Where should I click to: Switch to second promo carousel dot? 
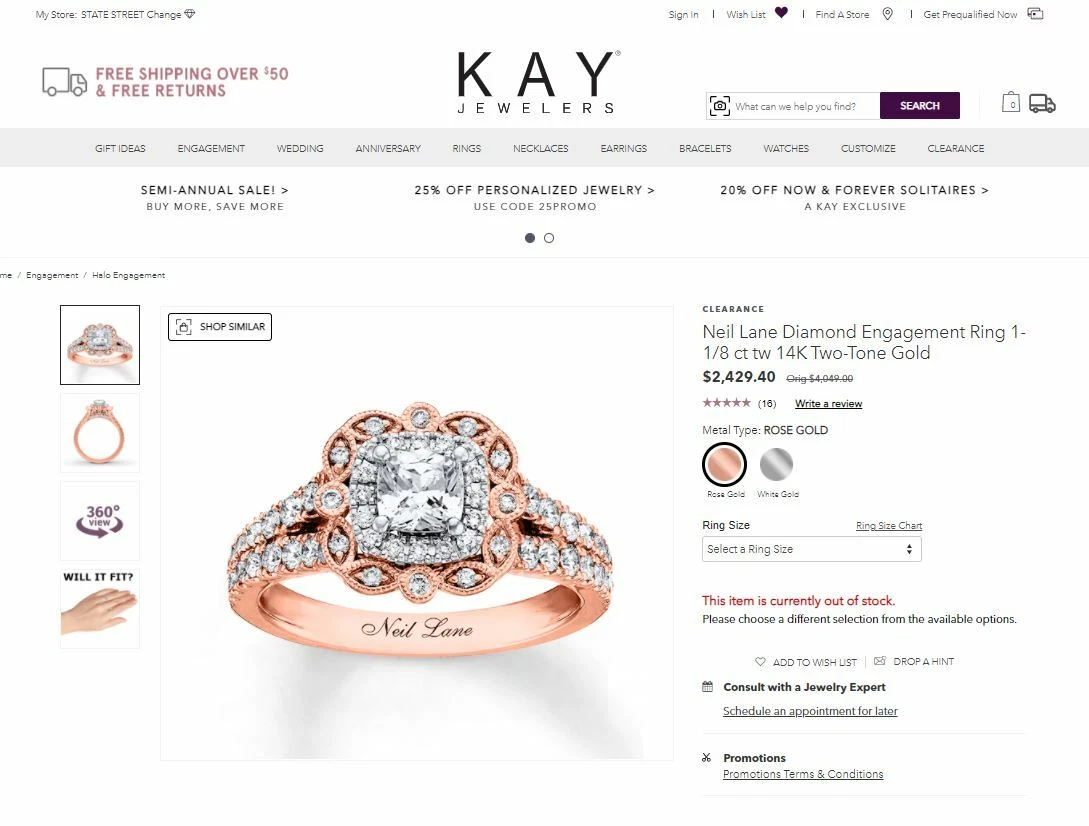(x=549, y=238)
